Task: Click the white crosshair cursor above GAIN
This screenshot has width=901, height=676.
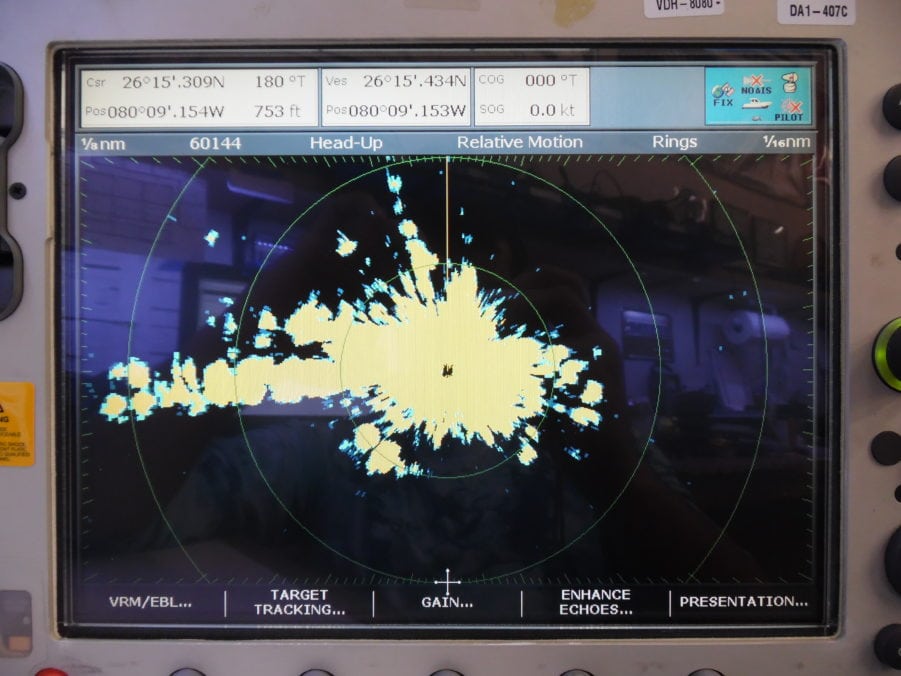Action: pyautogui.click(x=448, y=582)
